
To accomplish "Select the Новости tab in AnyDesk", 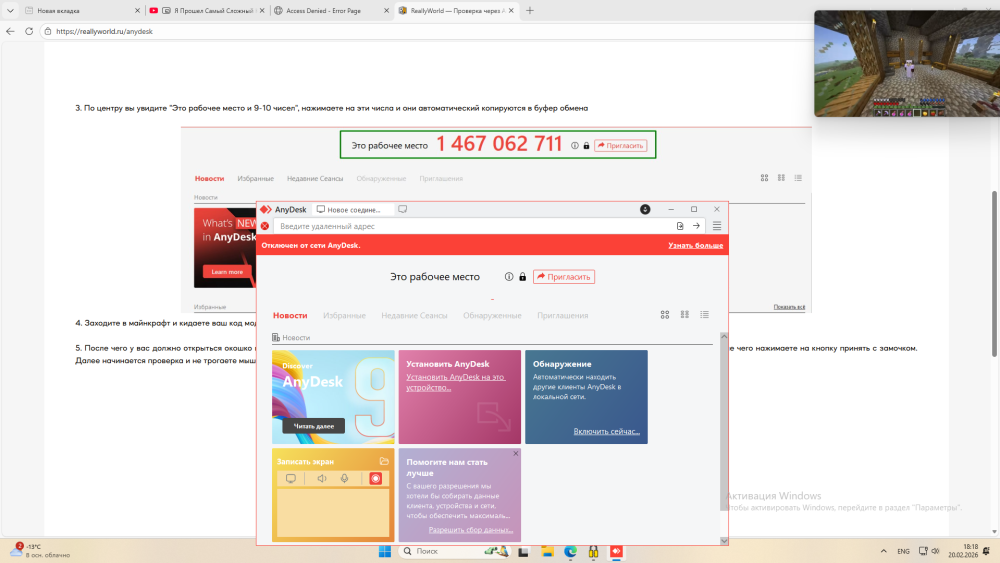I will tap(290, 316).
